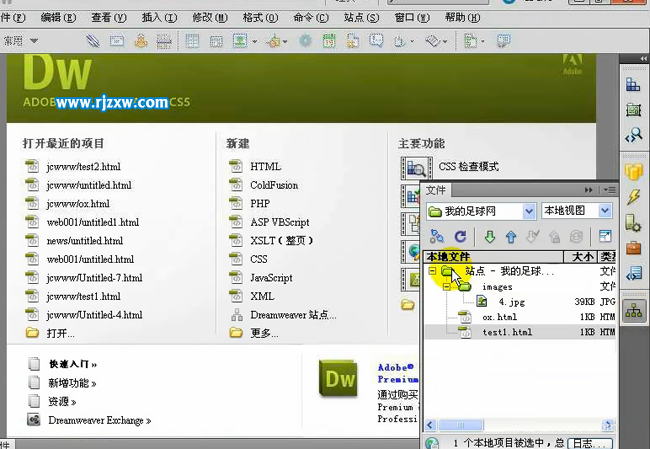Screen dimensions: 650x449
Task: Toggle the Files site-map icon in the dock
Action: coord(634,311)
